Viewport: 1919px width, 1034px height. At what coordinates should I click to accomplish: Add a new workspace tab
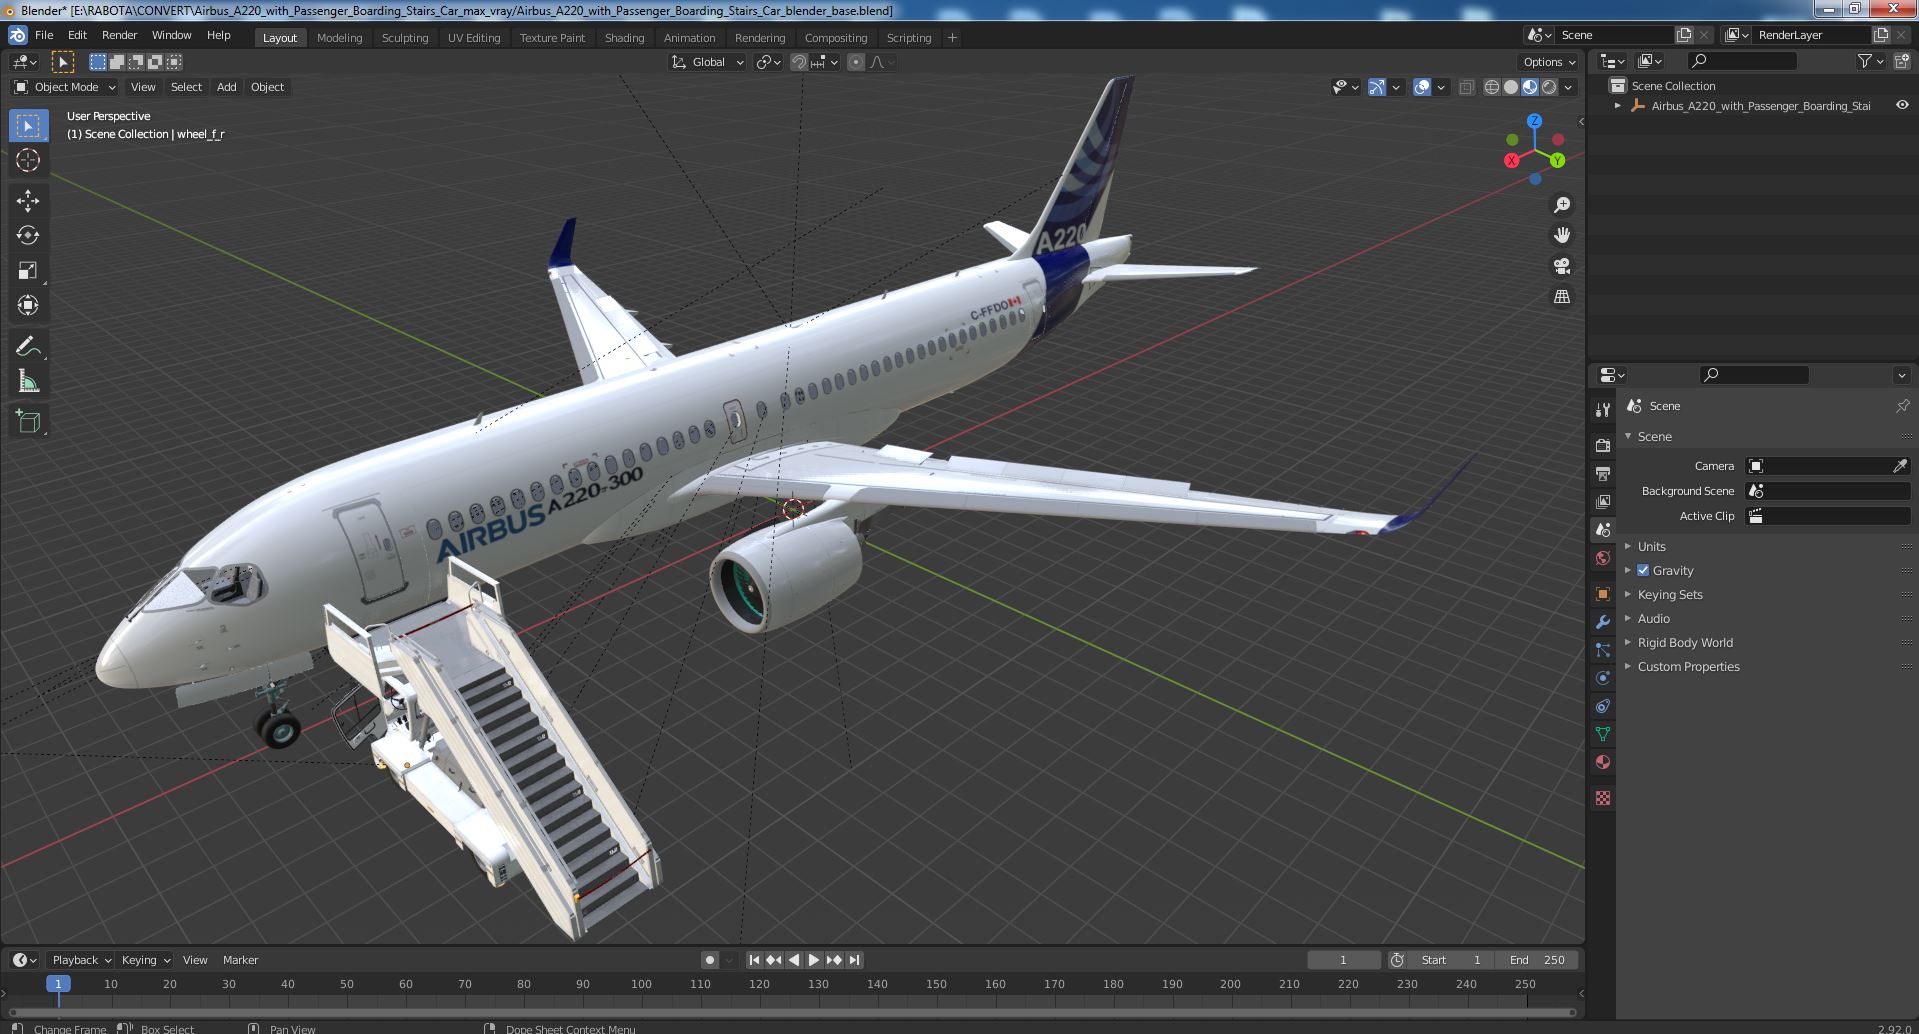tap(952, 38)
